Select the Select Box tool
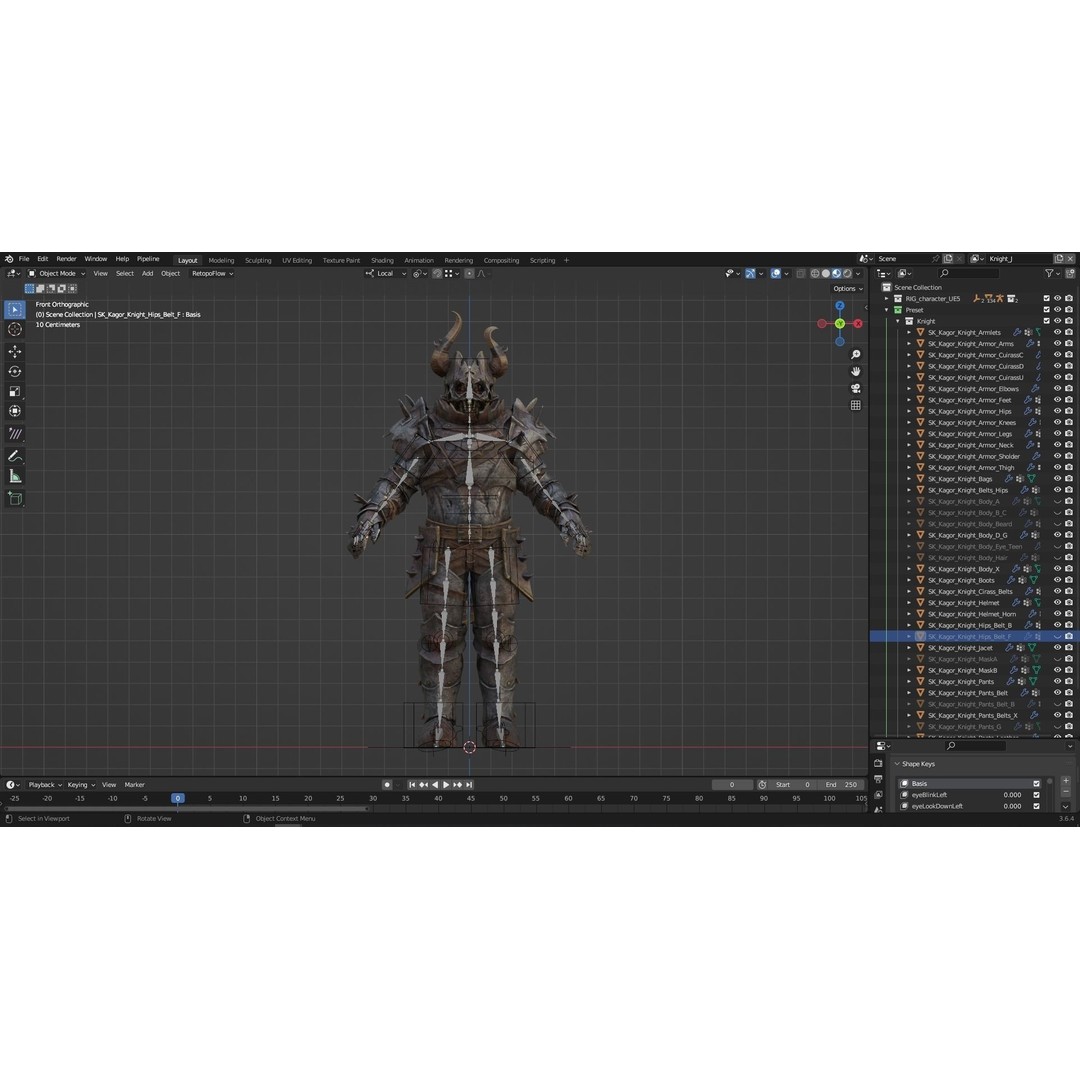The width and height of the screenshot is (1080, 1080). [14, 310]
